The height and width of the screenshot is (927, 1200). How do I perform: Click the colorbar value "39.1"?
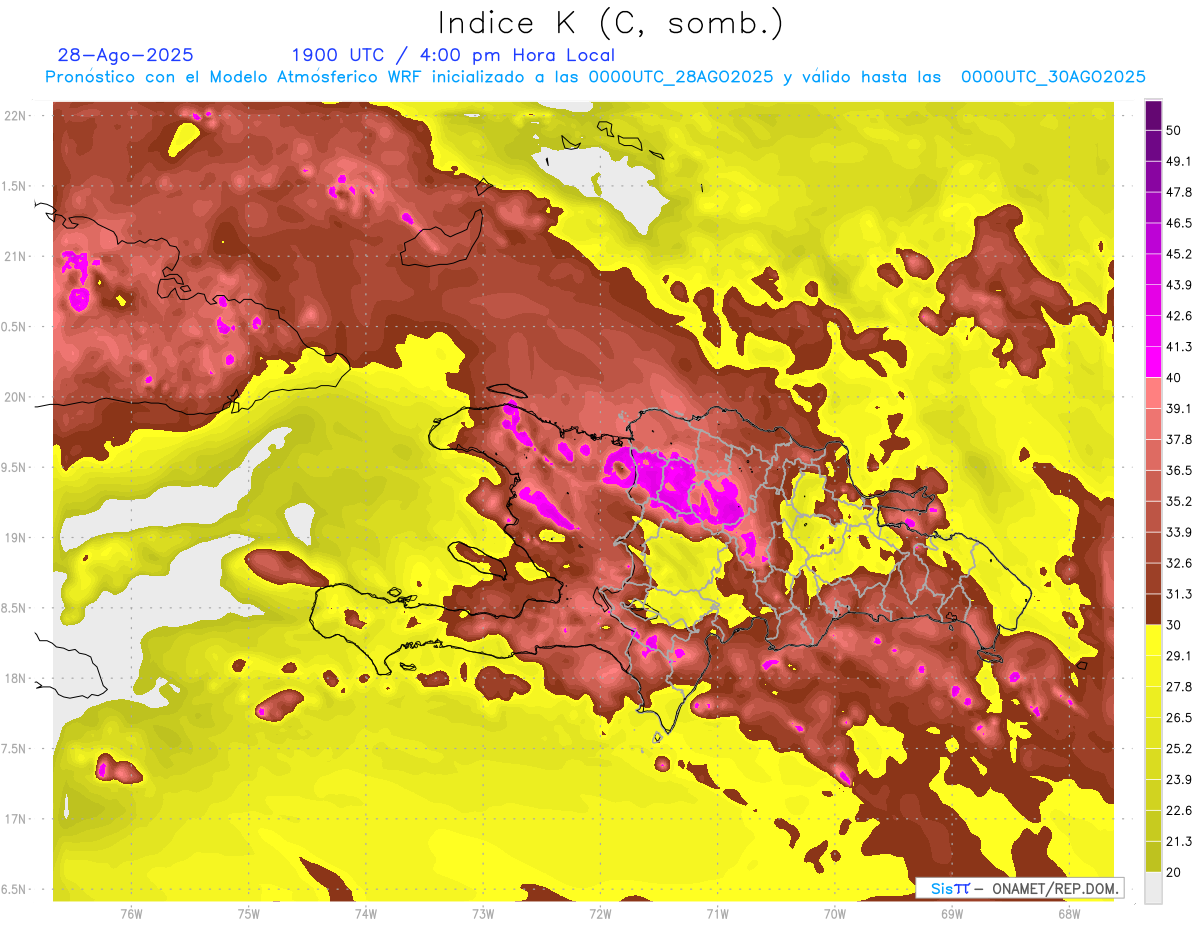(x=1179, y=408)
